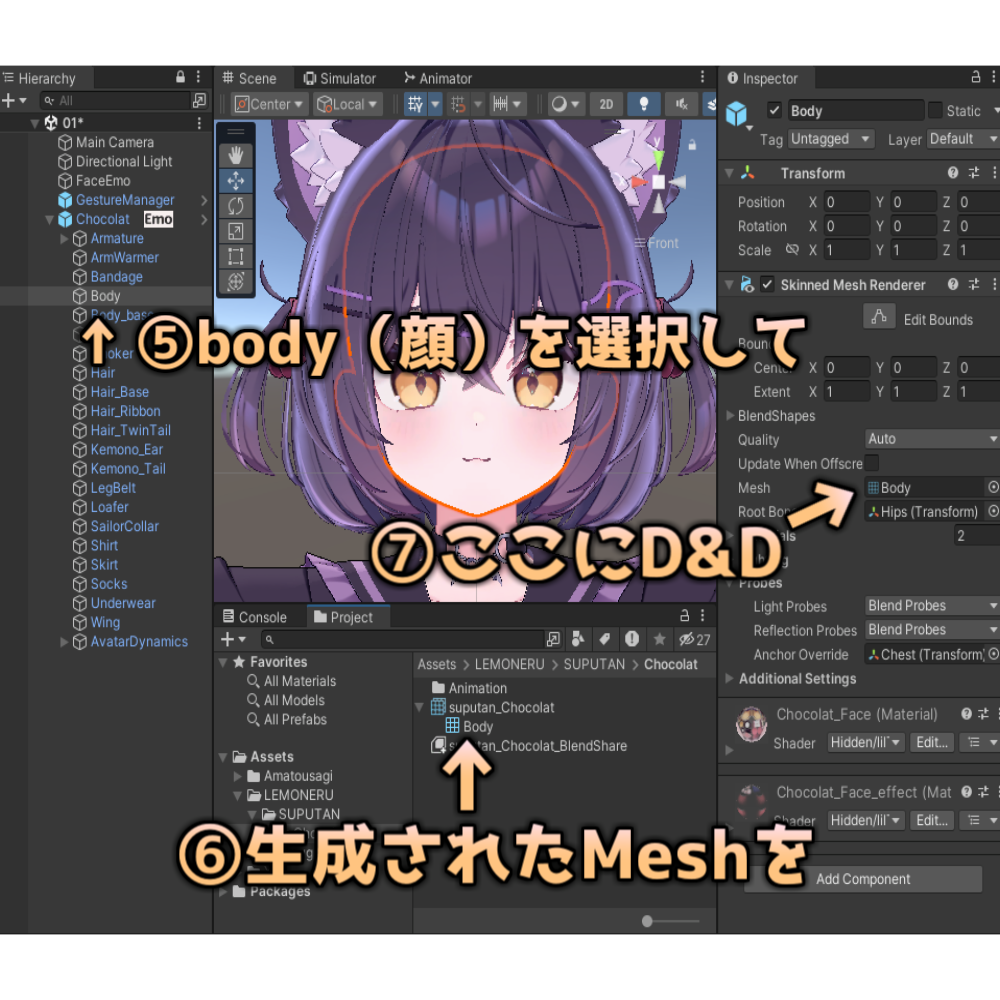Open Root Bone object picker circle
This screenshot has height=1000, width=1000.
click(x=993, y=511)
